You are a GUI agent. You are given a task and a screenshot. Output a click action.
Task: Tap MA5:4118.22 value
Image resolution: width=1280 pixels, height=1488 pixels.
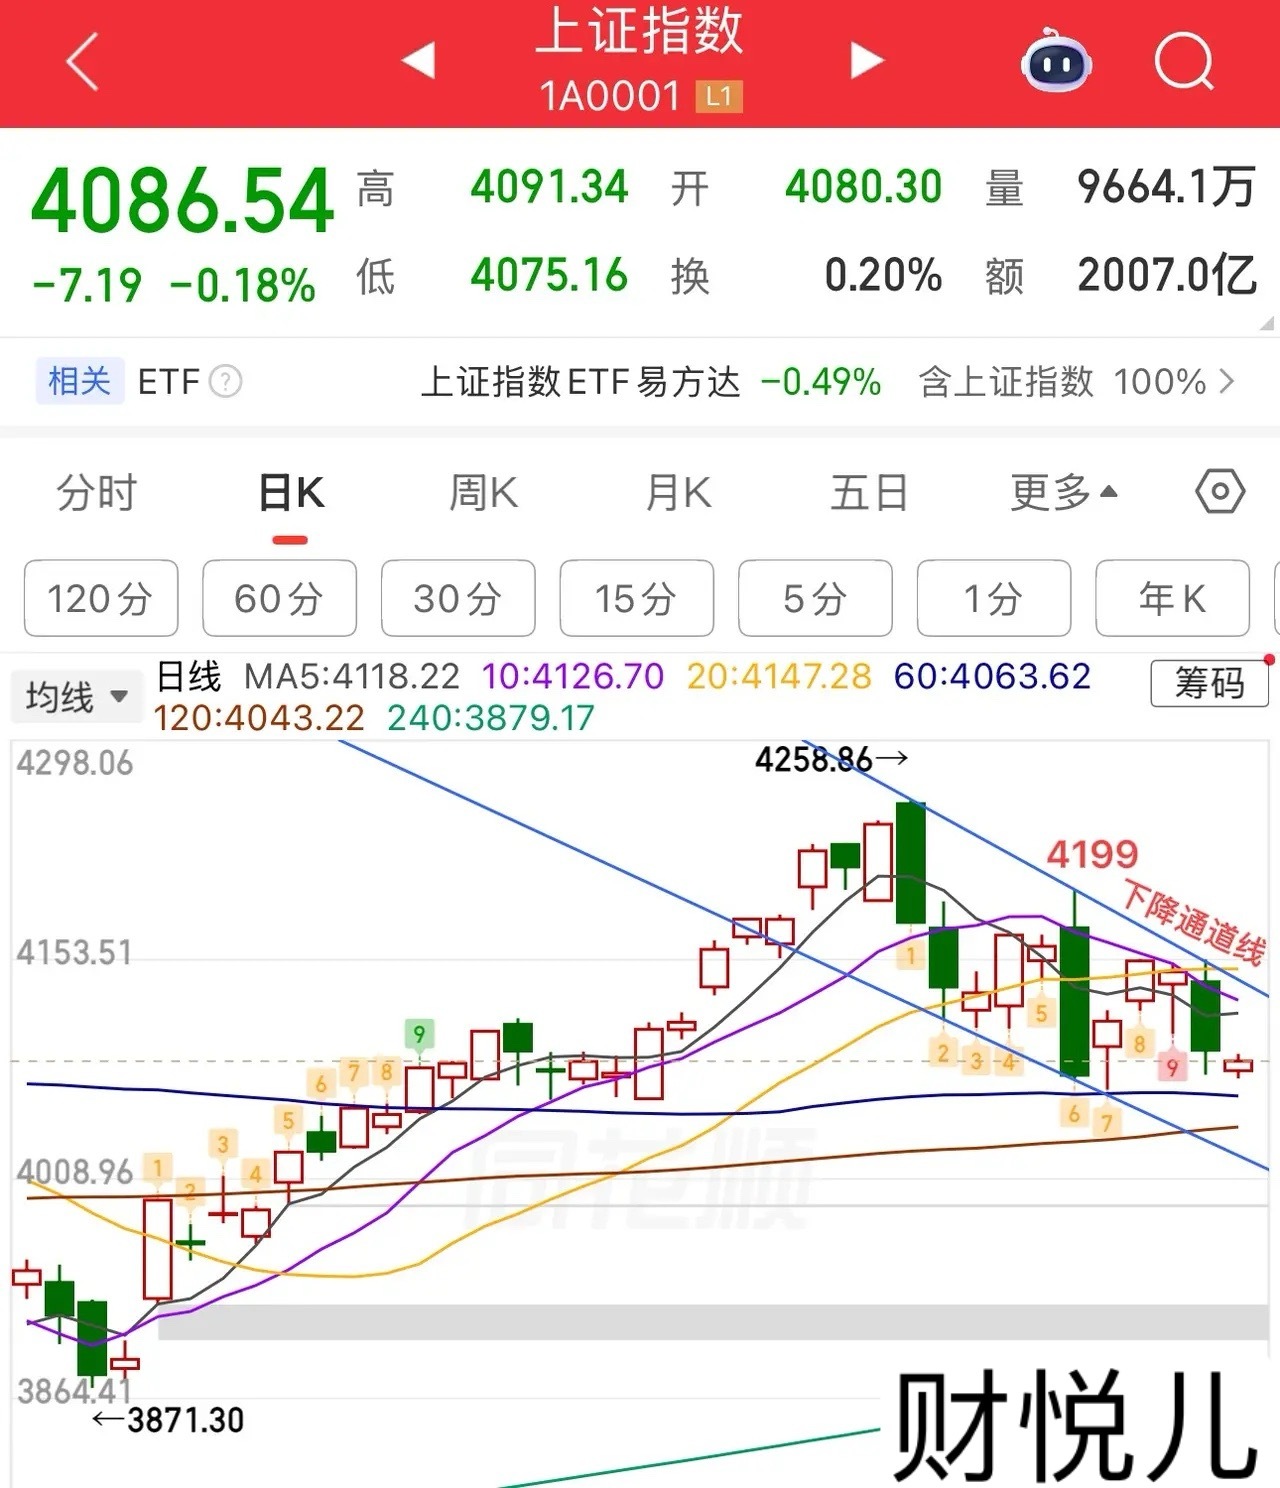[x=352, y=677]
